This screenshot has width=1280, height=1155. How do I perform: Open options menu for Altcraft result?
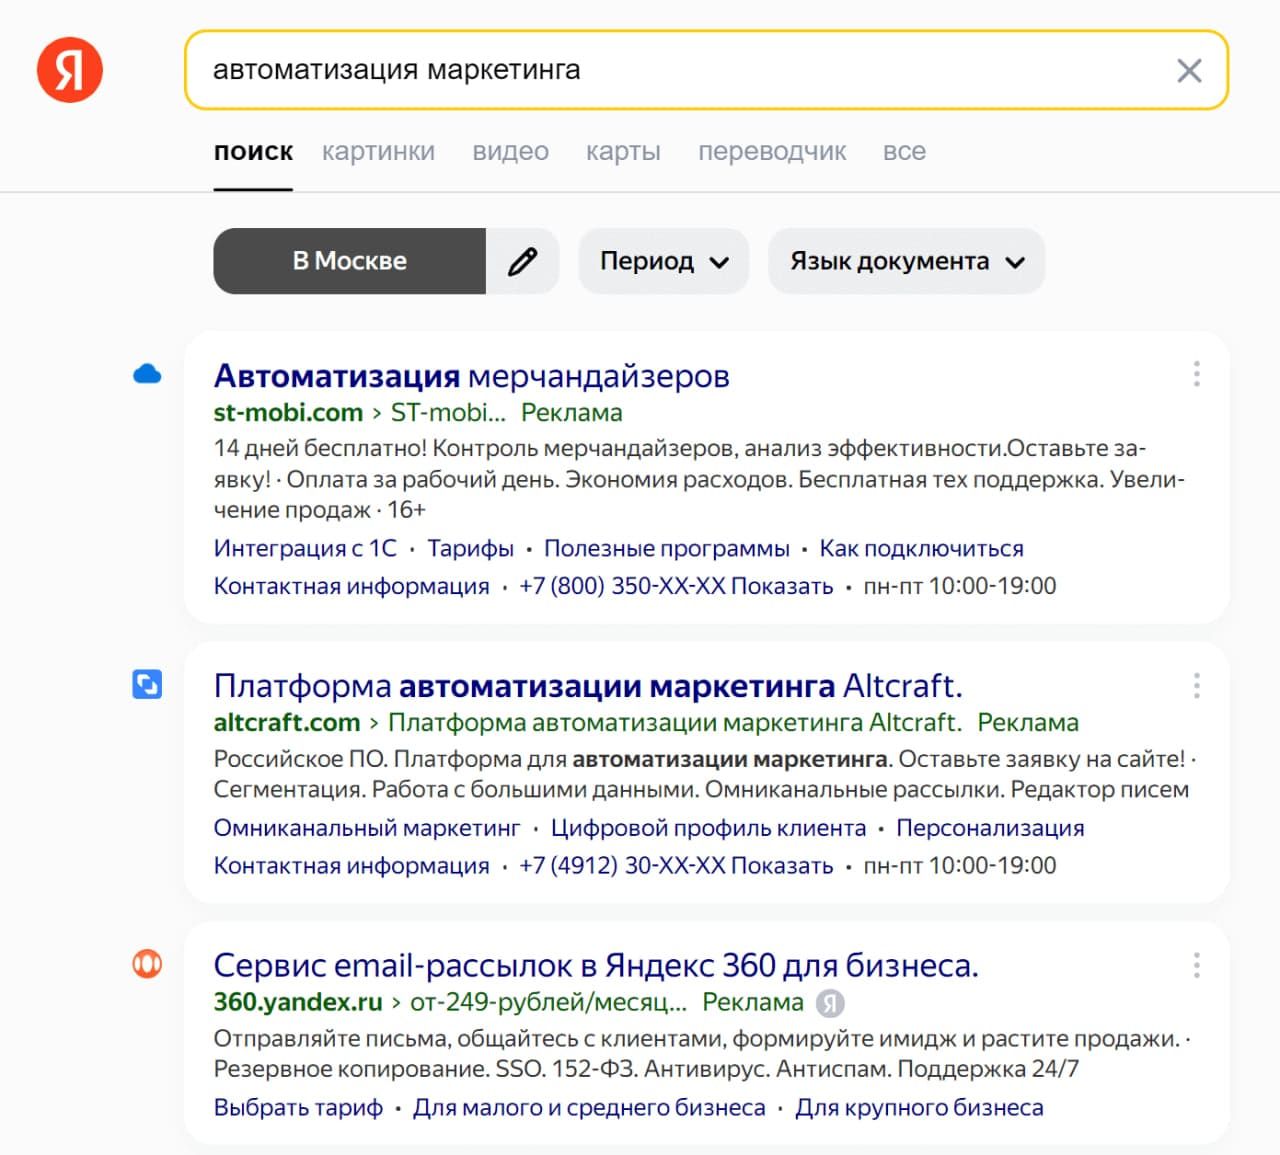click(1196, 685)
